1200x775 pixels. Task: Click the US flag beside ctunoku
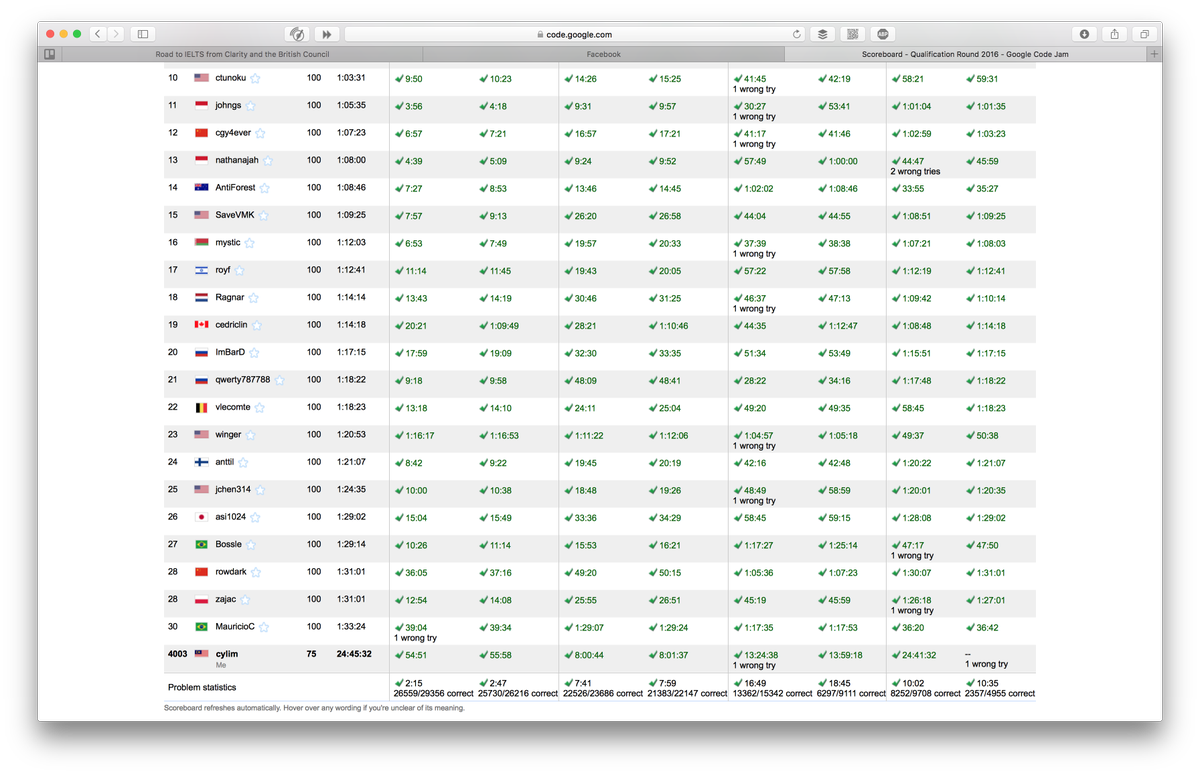pos(201,78)
